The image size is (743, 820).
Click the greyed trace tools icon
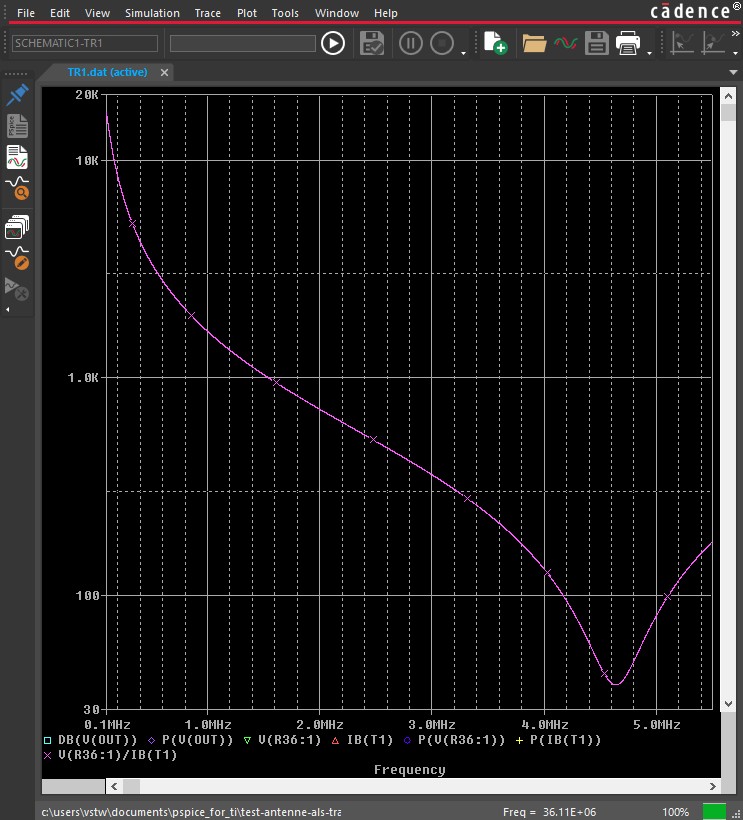[x=16, y=289]
